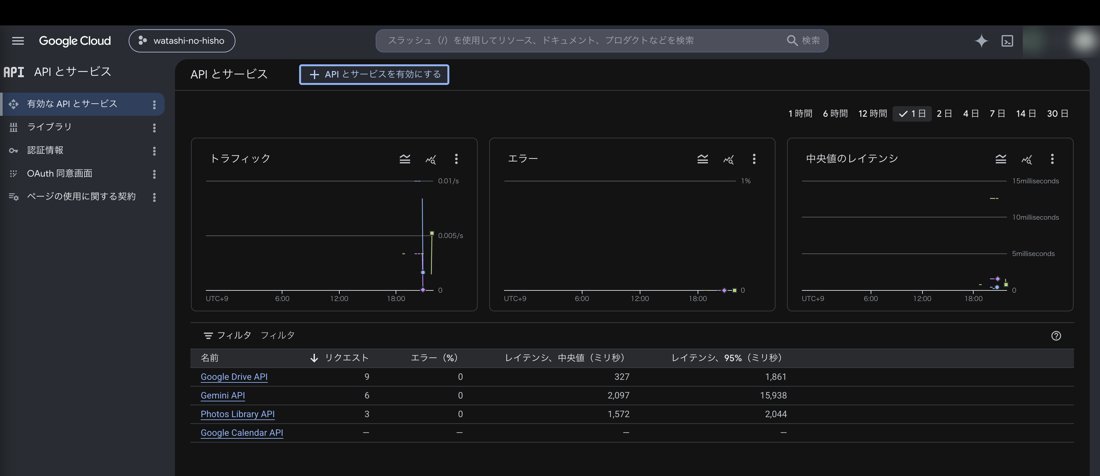Image resolution: width=1100 pixels, height=476 pixels.
Task: Click the API とサービス sidebar heading icon
Action: tap(13, 72)
